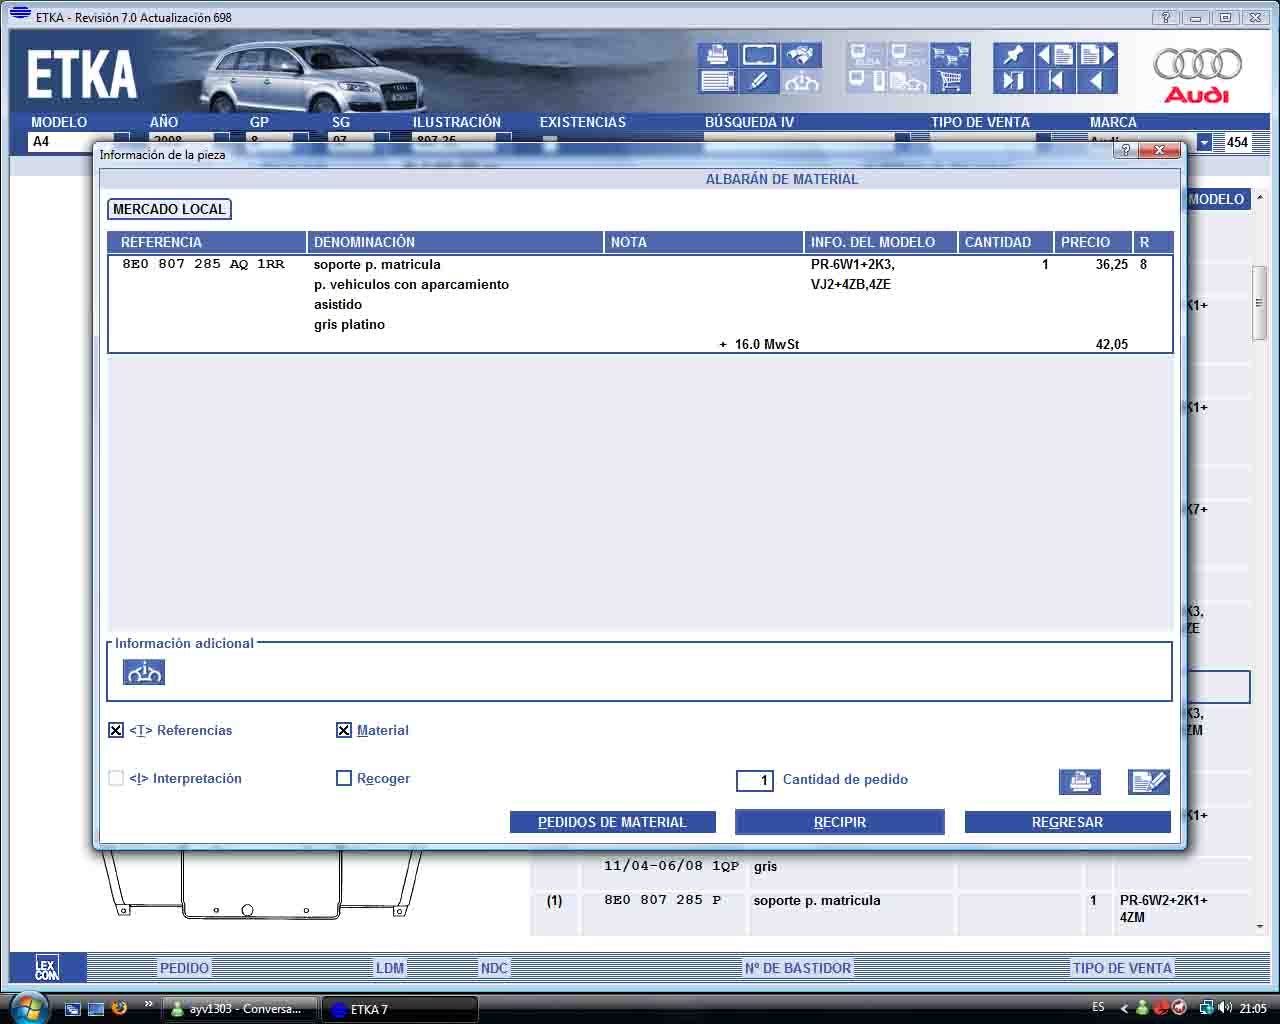Click the notepad edit icon in the dialog
The image size is (1280, 1024).
click(1148, 781)
